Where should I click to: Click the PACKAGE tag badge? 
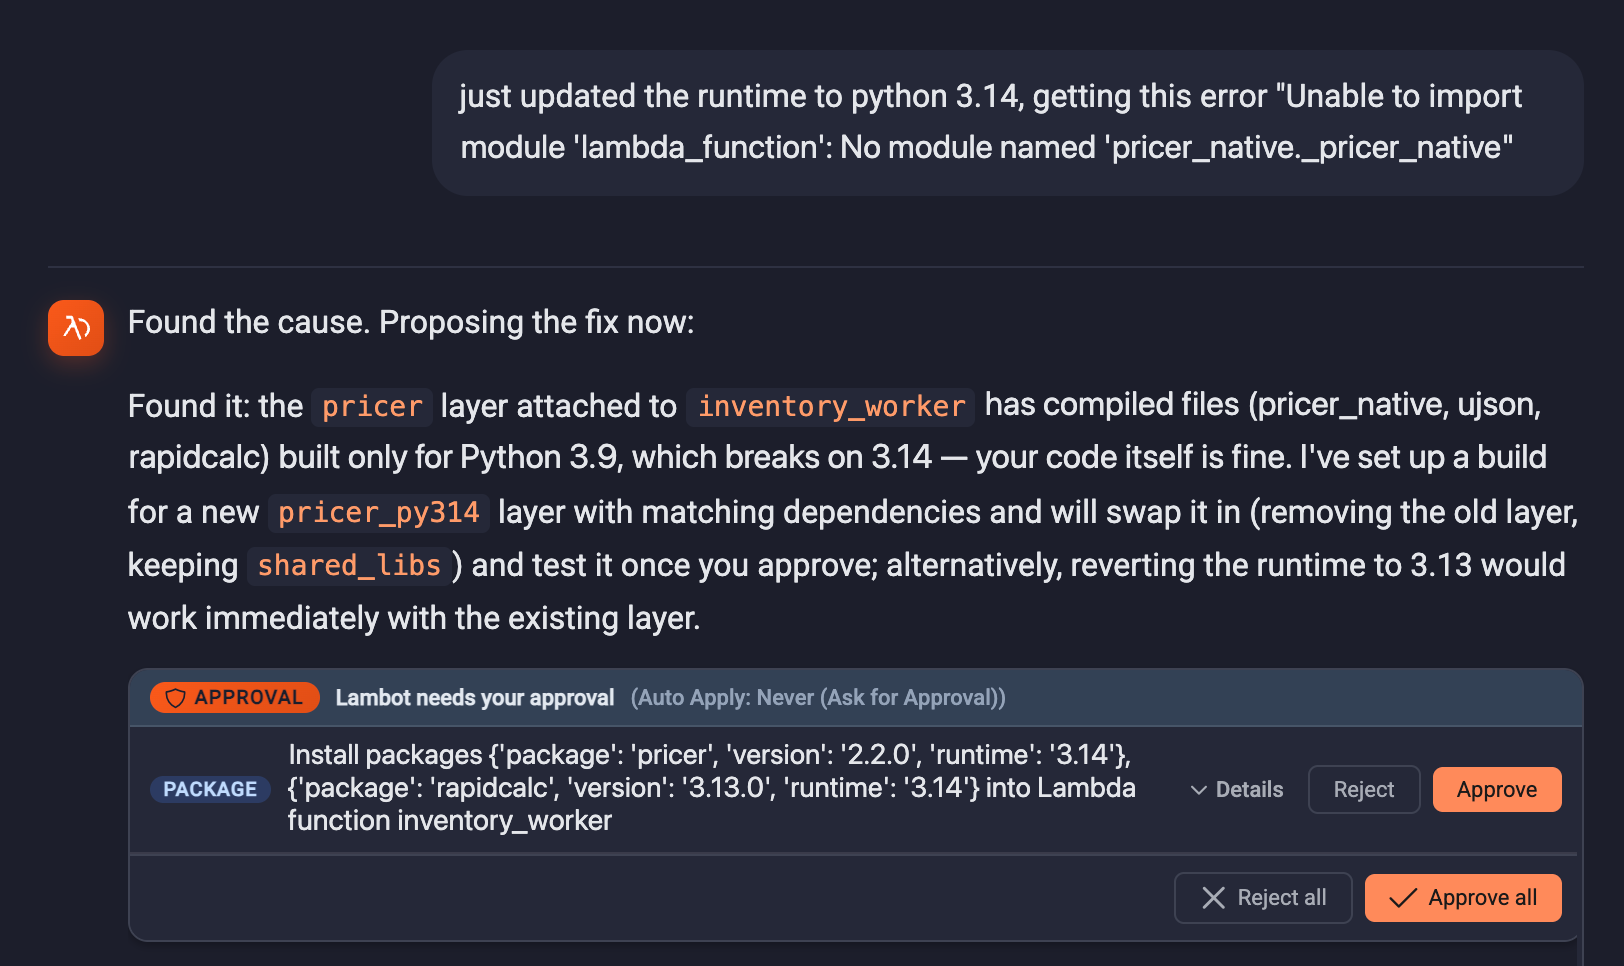[210, 789]
